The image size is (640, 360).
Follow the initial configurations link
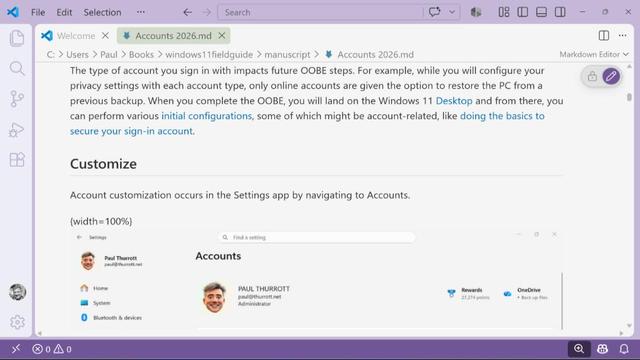point(207,116)
